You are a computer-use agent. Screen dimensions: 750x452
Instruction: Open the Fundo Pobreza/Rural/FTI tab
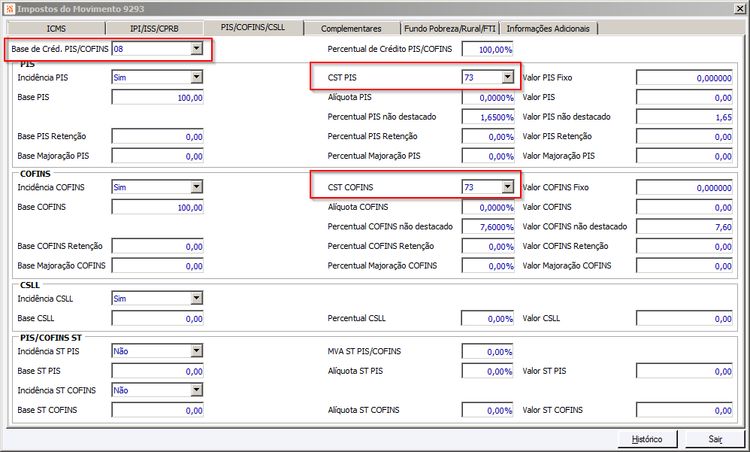coord(450,28)
